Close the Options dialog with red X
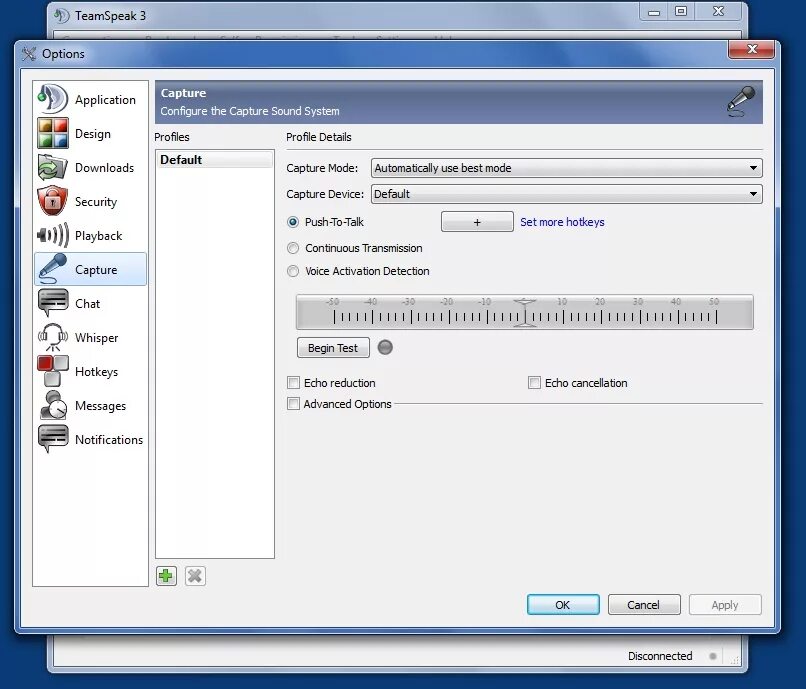Viewport: 806px width, 689px height. [x=752, y=49]
